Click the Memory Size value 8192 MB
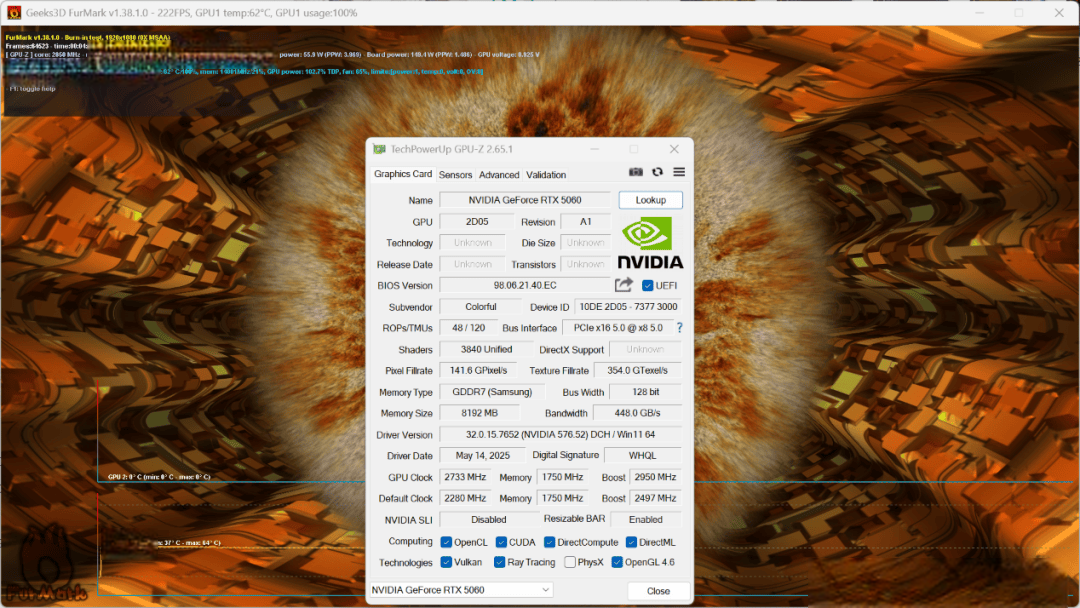The width and height of the screenshot is (1080, 608). [x=479, y=414]
